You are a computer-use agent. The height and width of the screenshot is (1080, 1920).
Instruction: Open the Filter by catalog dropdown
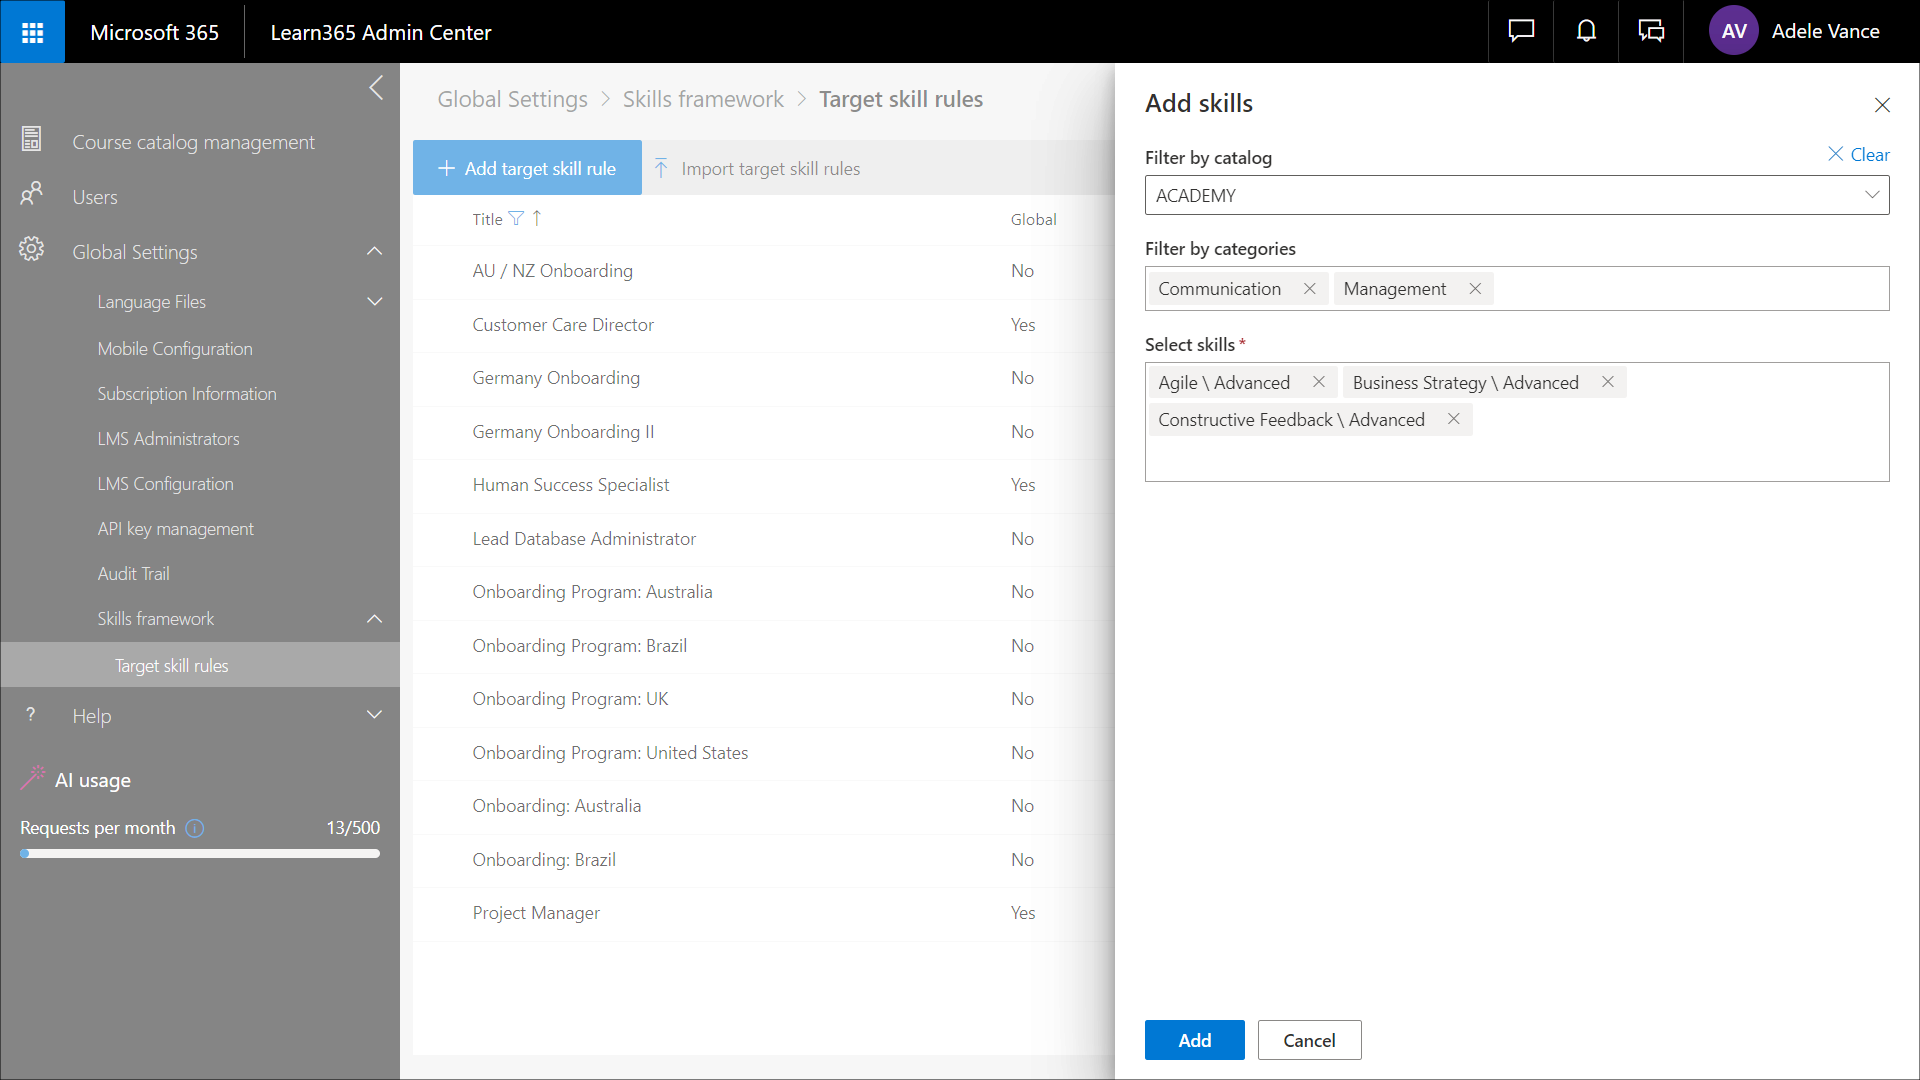(x=1516, y=196)
